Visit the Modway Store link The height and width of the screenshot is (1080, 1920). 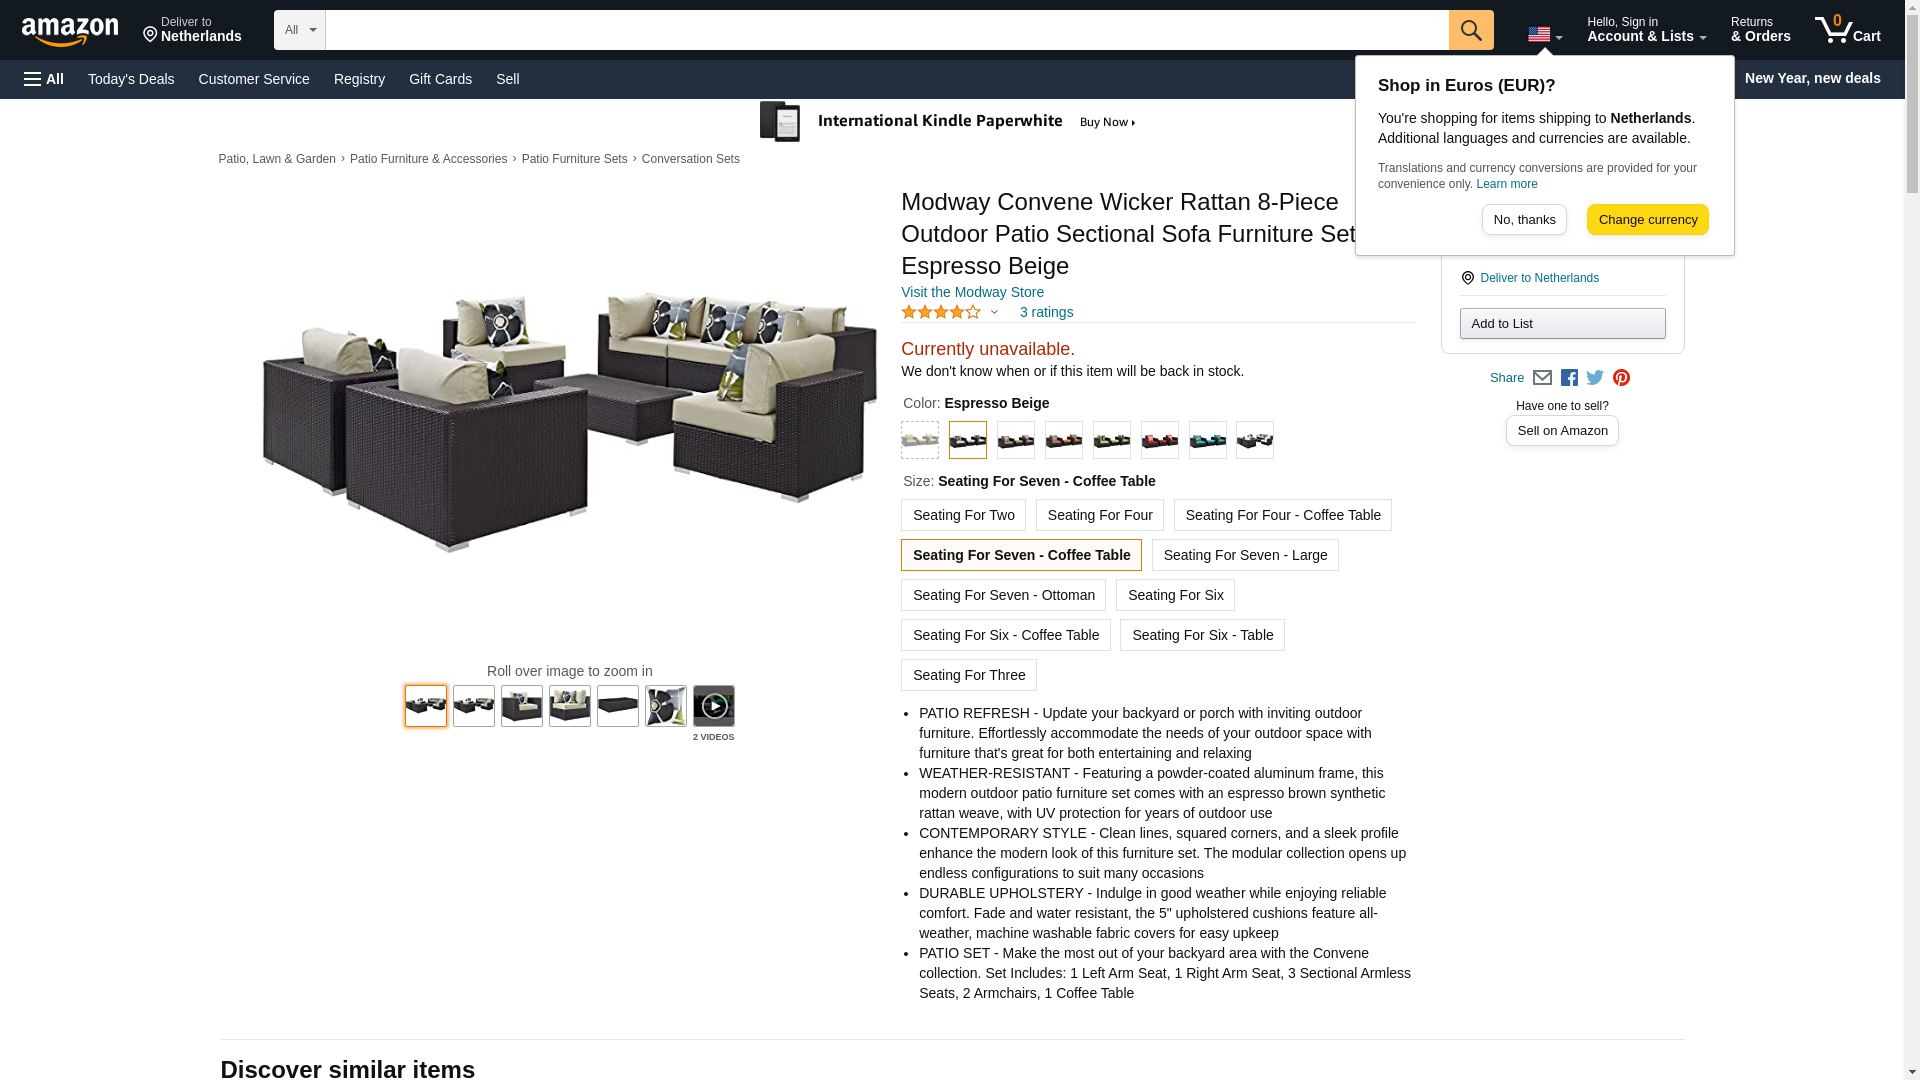pyautogui.click(x=972, y=292)
